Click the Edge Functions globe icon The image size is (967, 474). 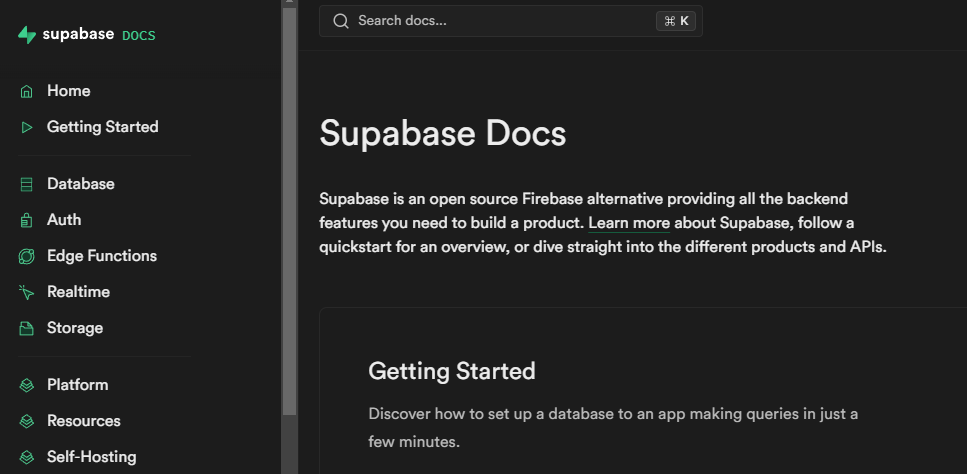26,256
